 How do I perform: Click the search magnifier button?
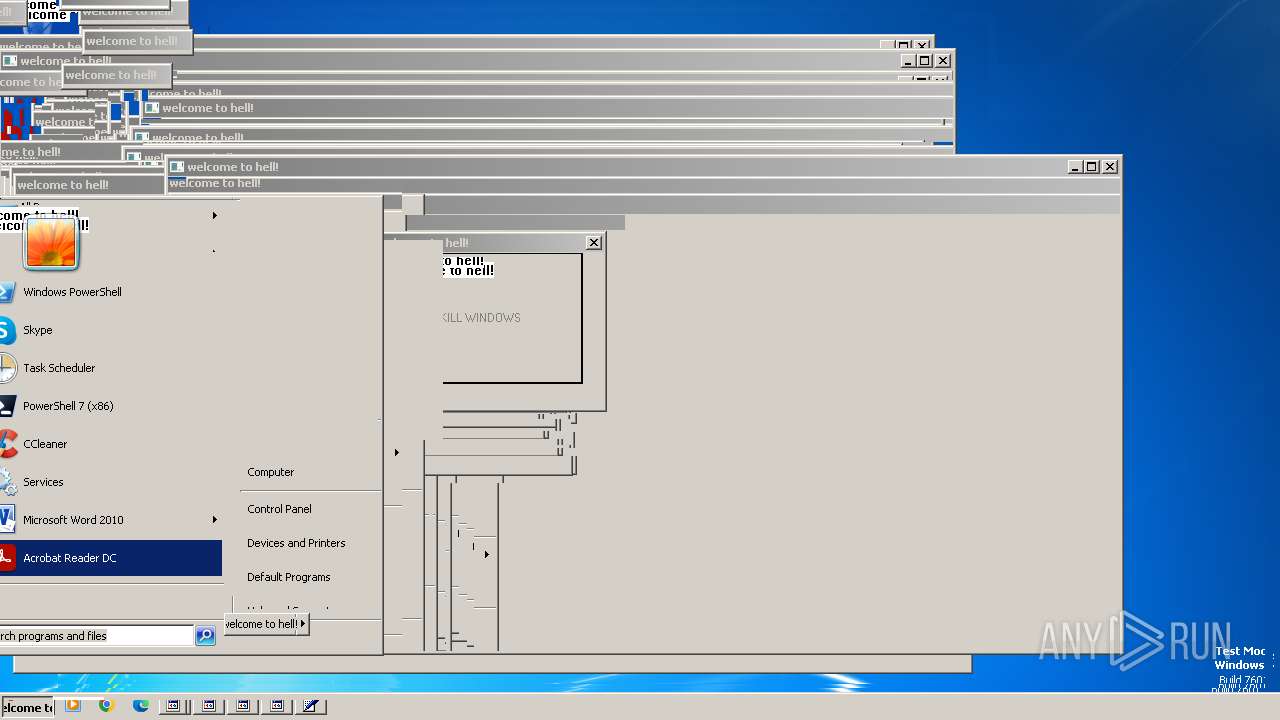pos(205,636)
